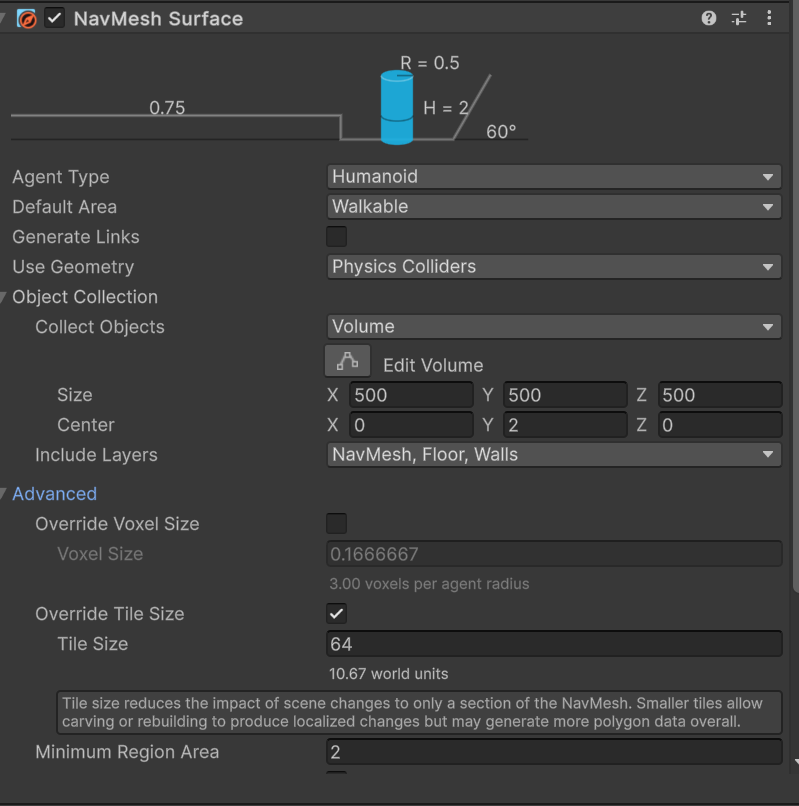Enable the Generate Links checkbox
This screenshot has height=806, width=799.
[336, 236]
